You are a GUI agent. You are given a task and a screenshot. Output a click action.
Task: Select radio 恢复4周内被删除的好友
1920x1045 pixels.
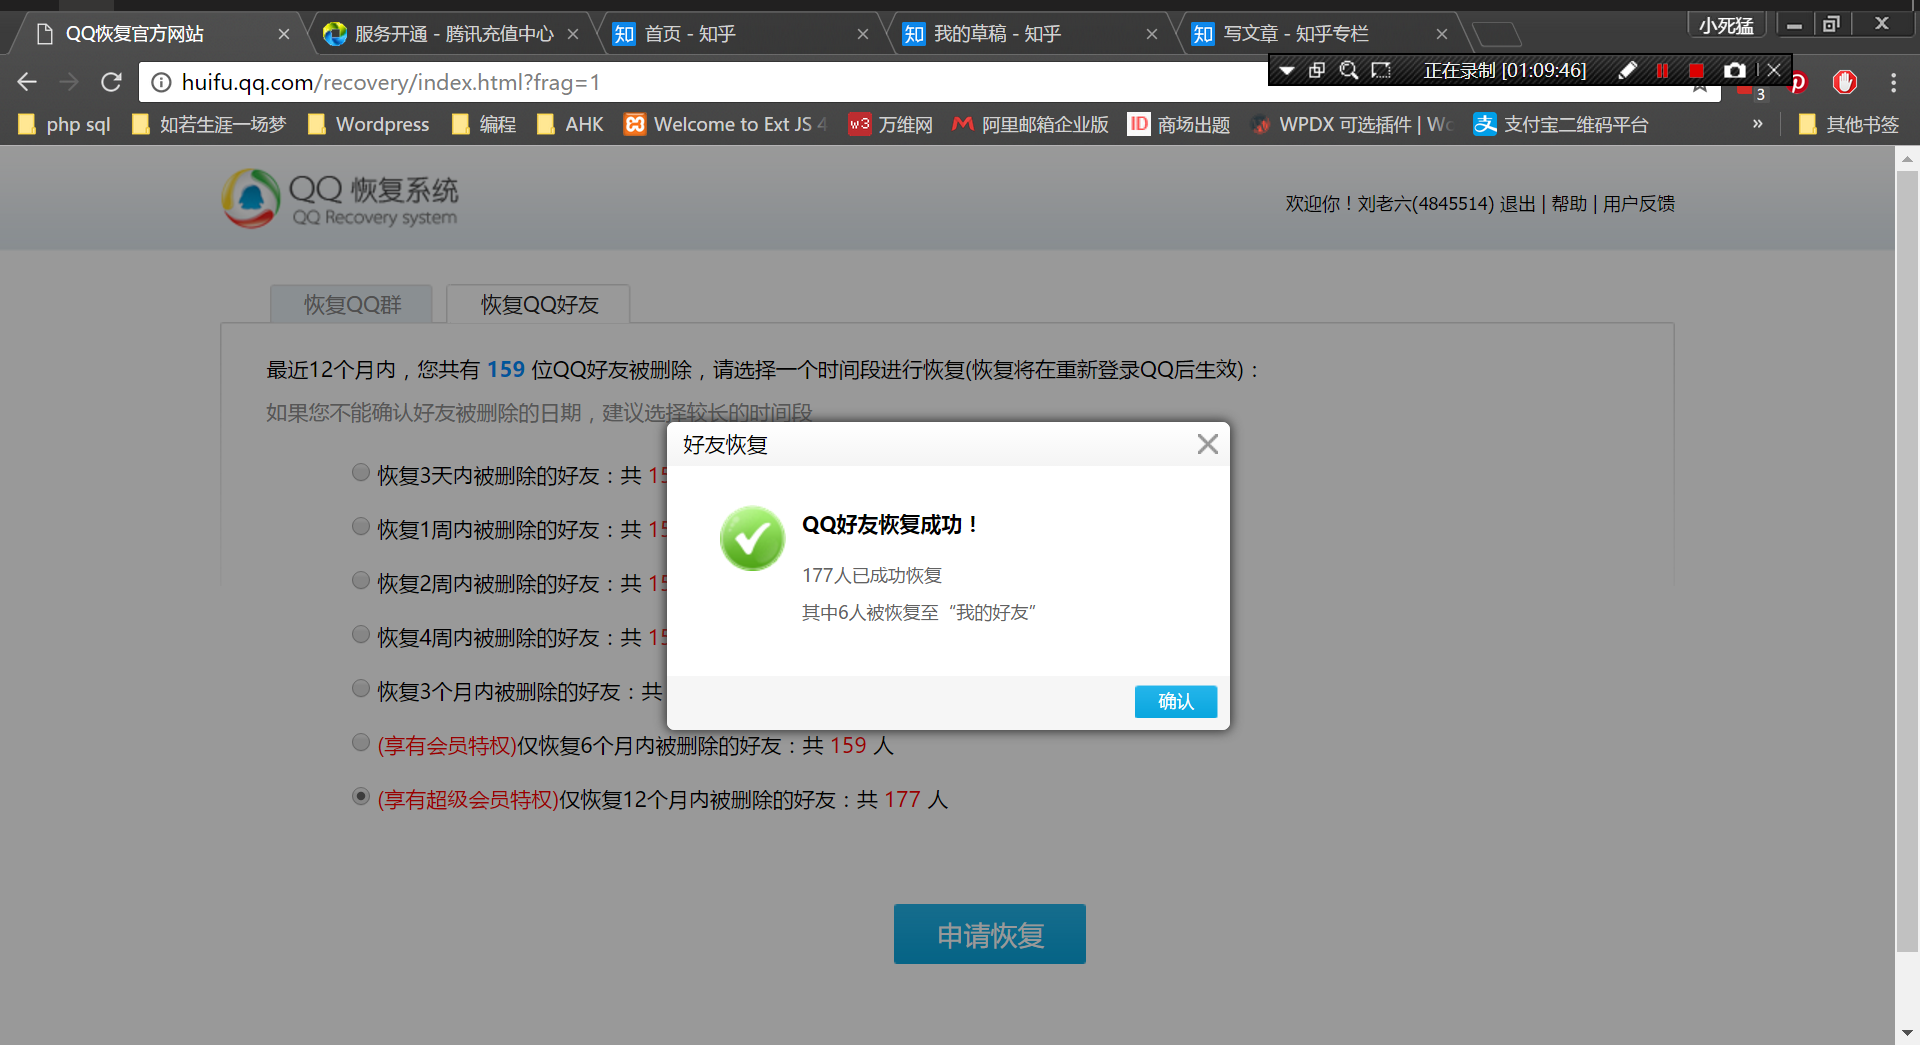[x=361, y=635]
